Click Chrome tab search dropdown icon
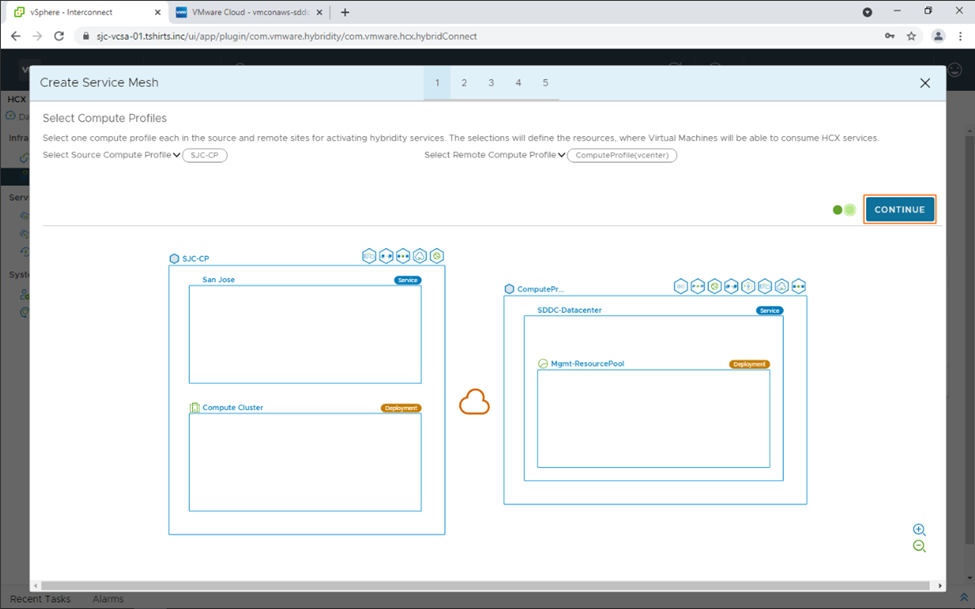The image size is (975, 609). coord(867,12)
